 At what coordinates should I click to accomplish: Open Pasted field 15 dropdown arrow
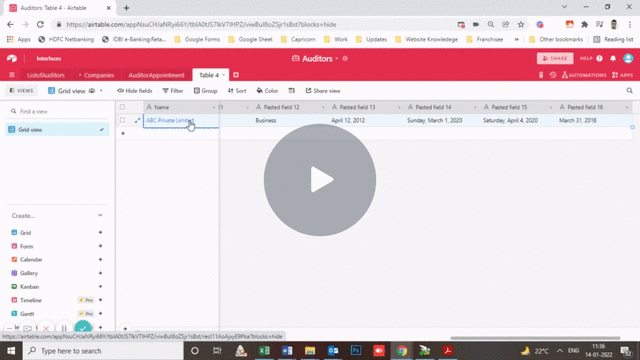551,107
